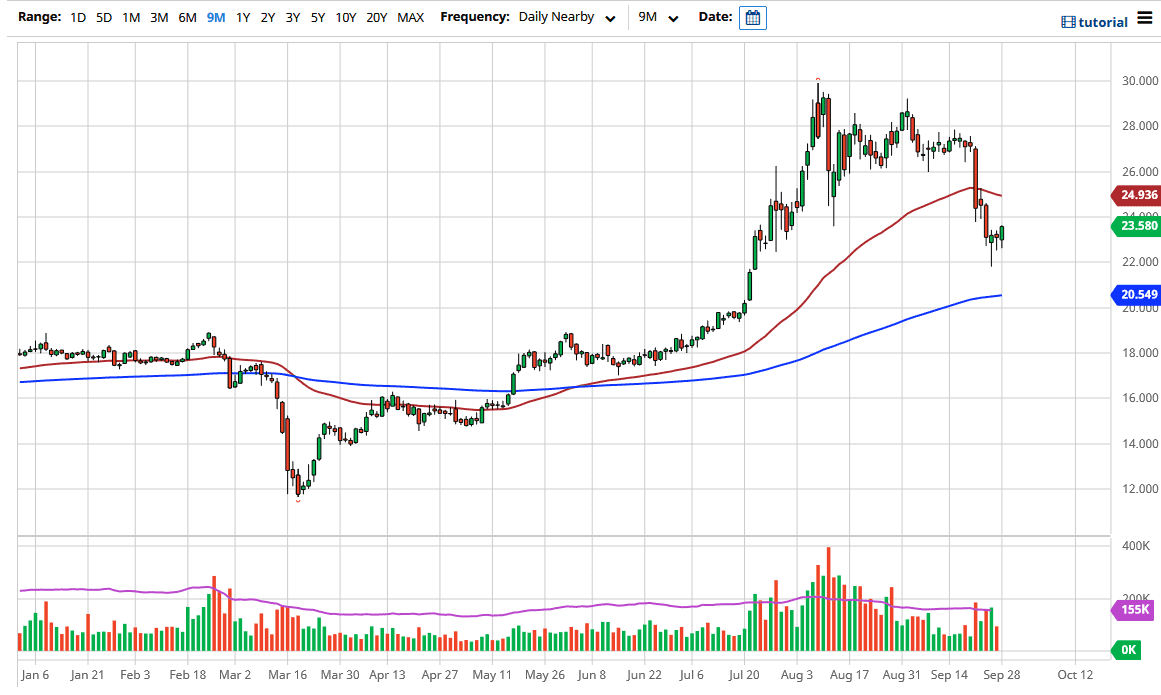Click the Aug 17 date label
The height and width of the screenshot is (695, 1161).
pyautogui.click(x=849, y=675)
